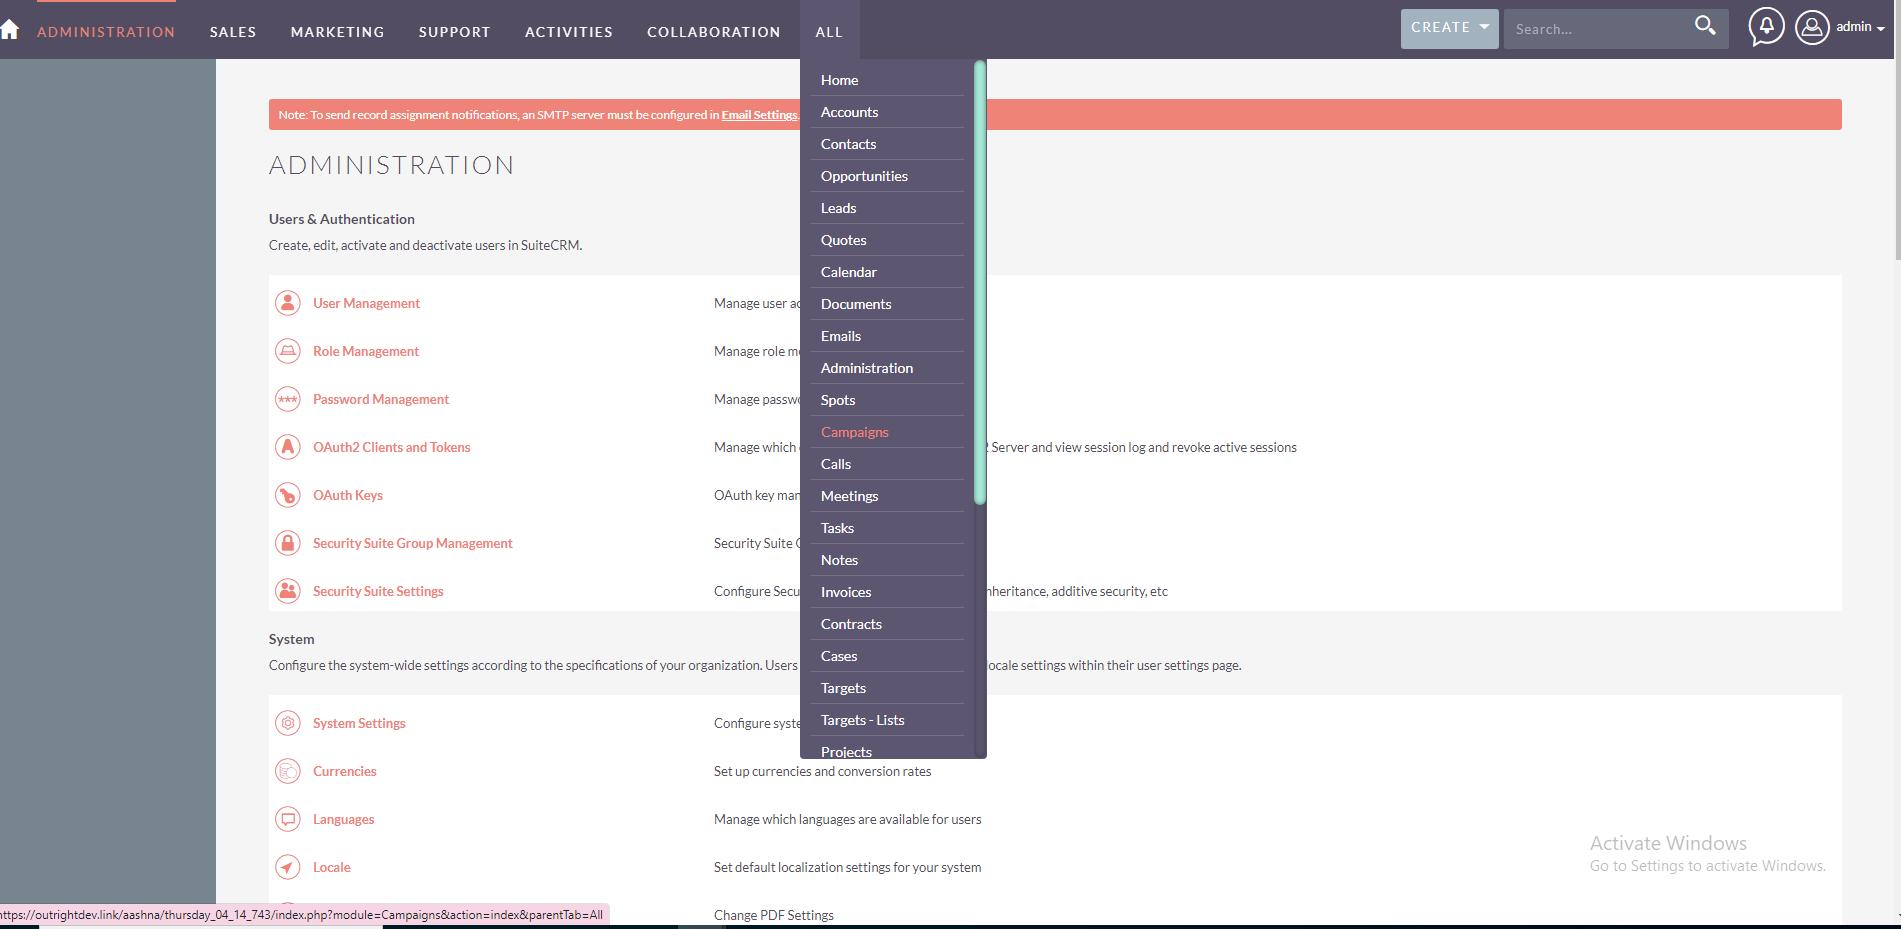Click the System Settings gear icon
This screenshot has height=929, width=1901.
pyautogui.click(x=288, y=723)
